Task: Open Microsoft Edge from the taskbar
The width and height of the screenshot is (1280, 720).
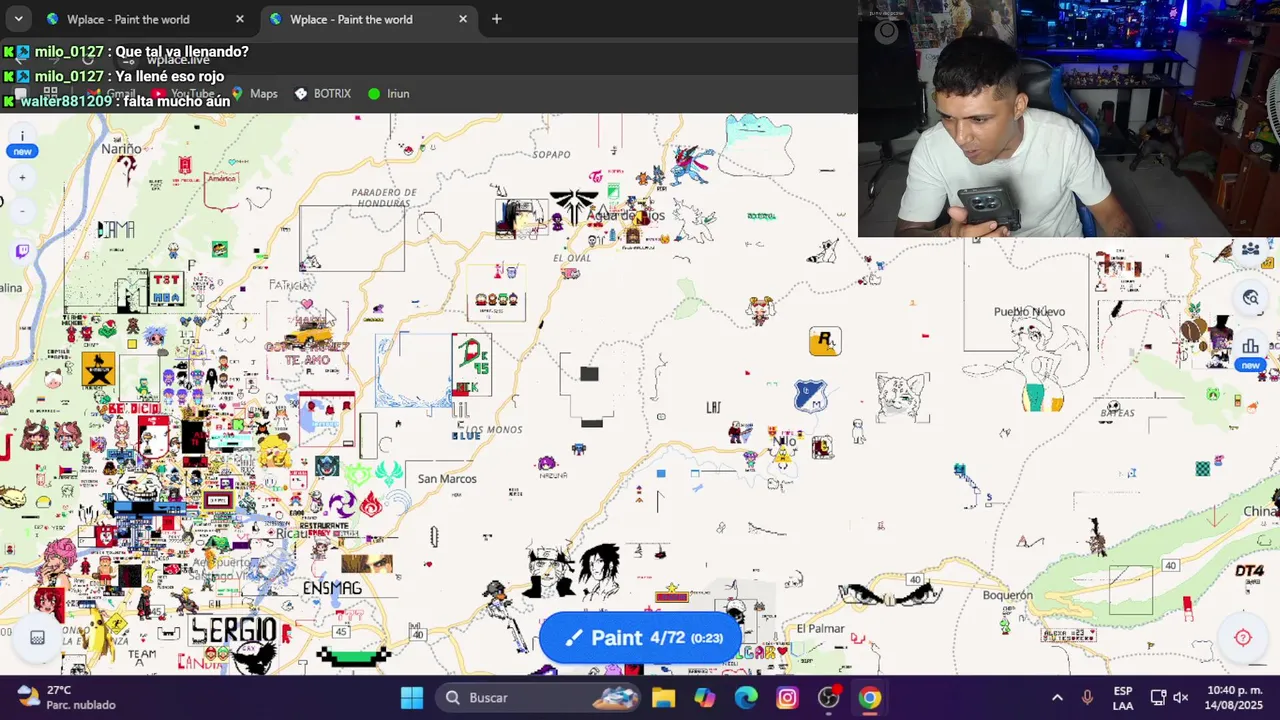Action: [746, 698]
